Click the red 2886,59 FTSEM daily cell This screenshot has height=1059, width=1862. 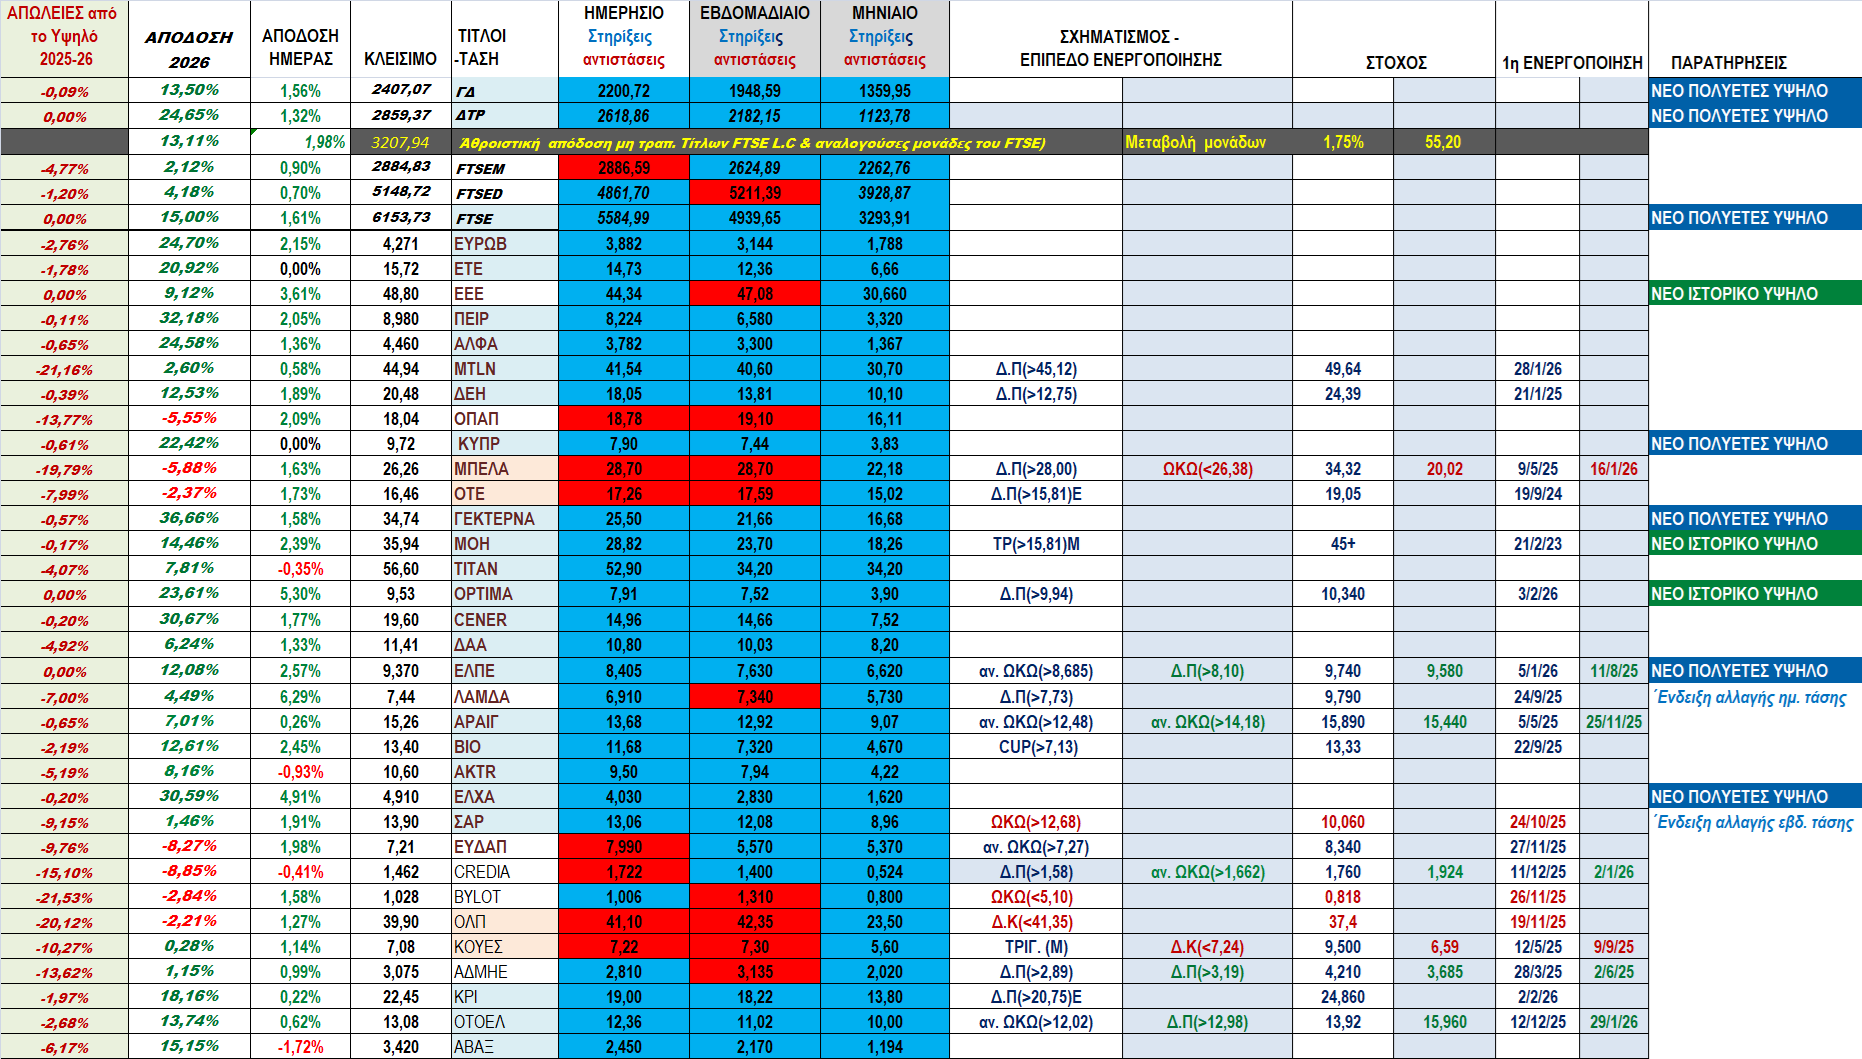(623, 168)
